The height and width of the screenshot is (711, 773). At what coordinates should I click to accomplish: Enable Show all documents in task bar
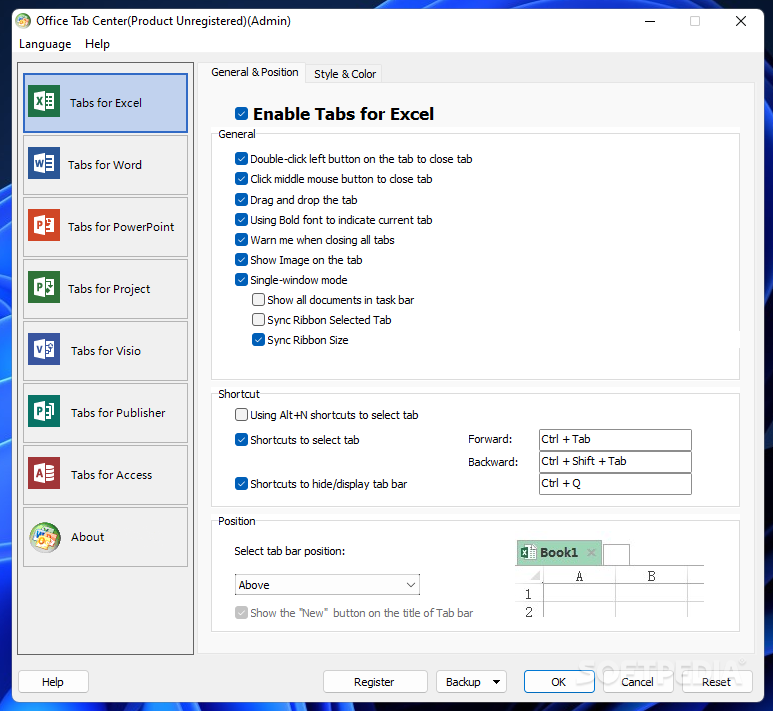(x=258, y=299)
